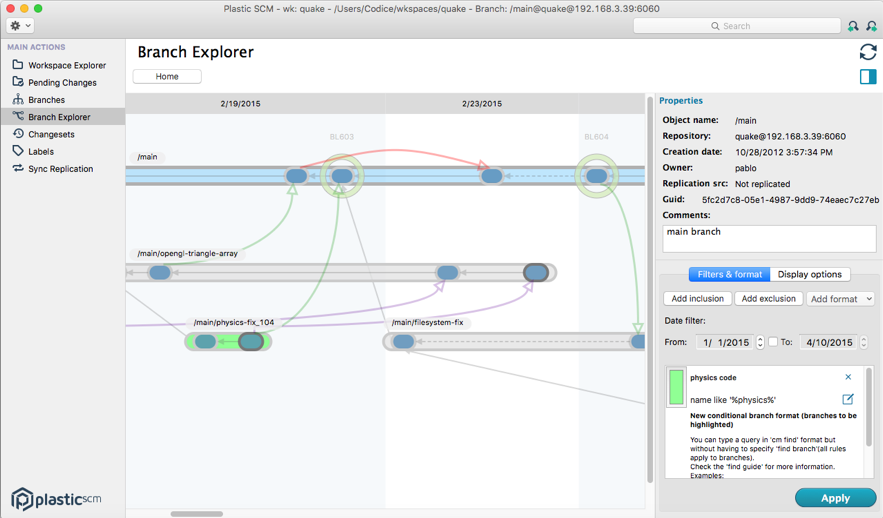The height and width of the screenshot is (518, 883).
Task: Click the Branches tree icon
Action: pos(18,99)
